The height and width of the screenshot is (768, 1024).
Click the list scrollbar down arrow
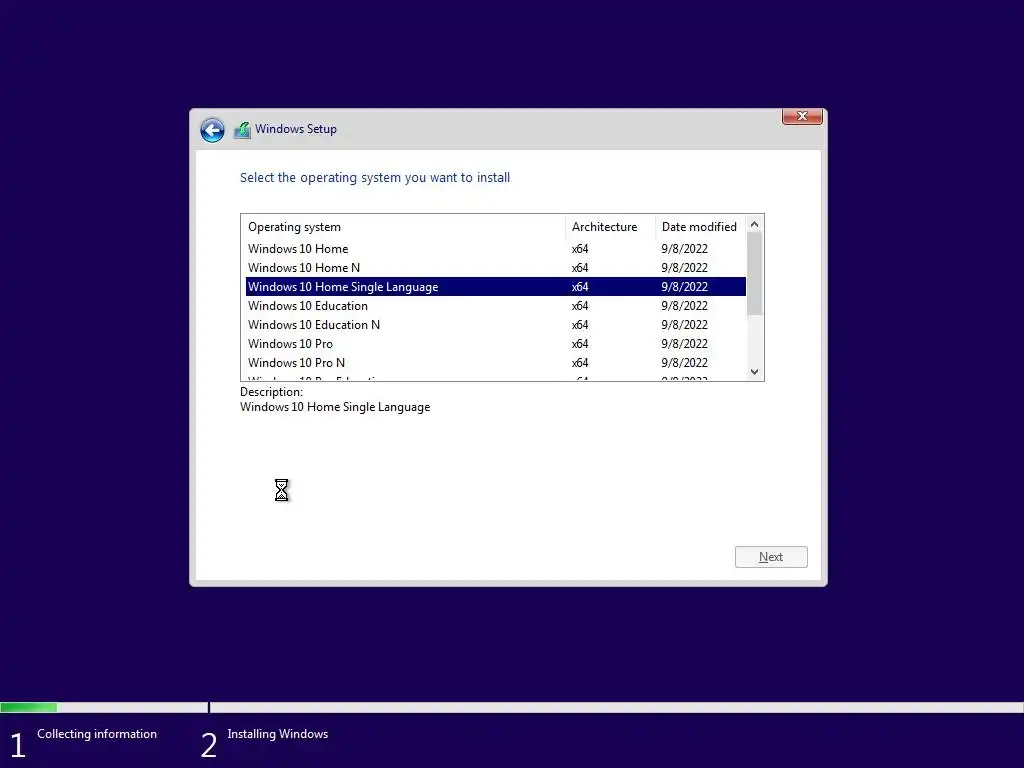[x=754, y=372]
